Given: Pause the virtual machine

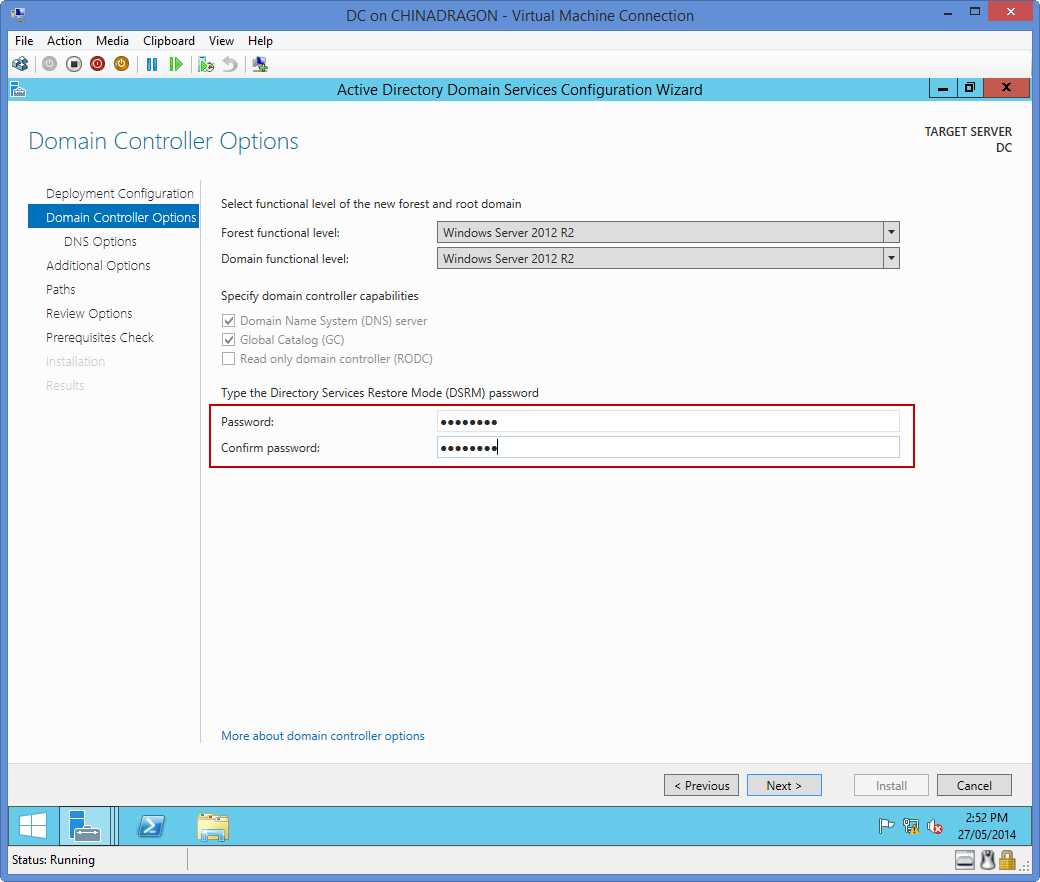Looking at the screenshot, I should [x=152, y=64].
